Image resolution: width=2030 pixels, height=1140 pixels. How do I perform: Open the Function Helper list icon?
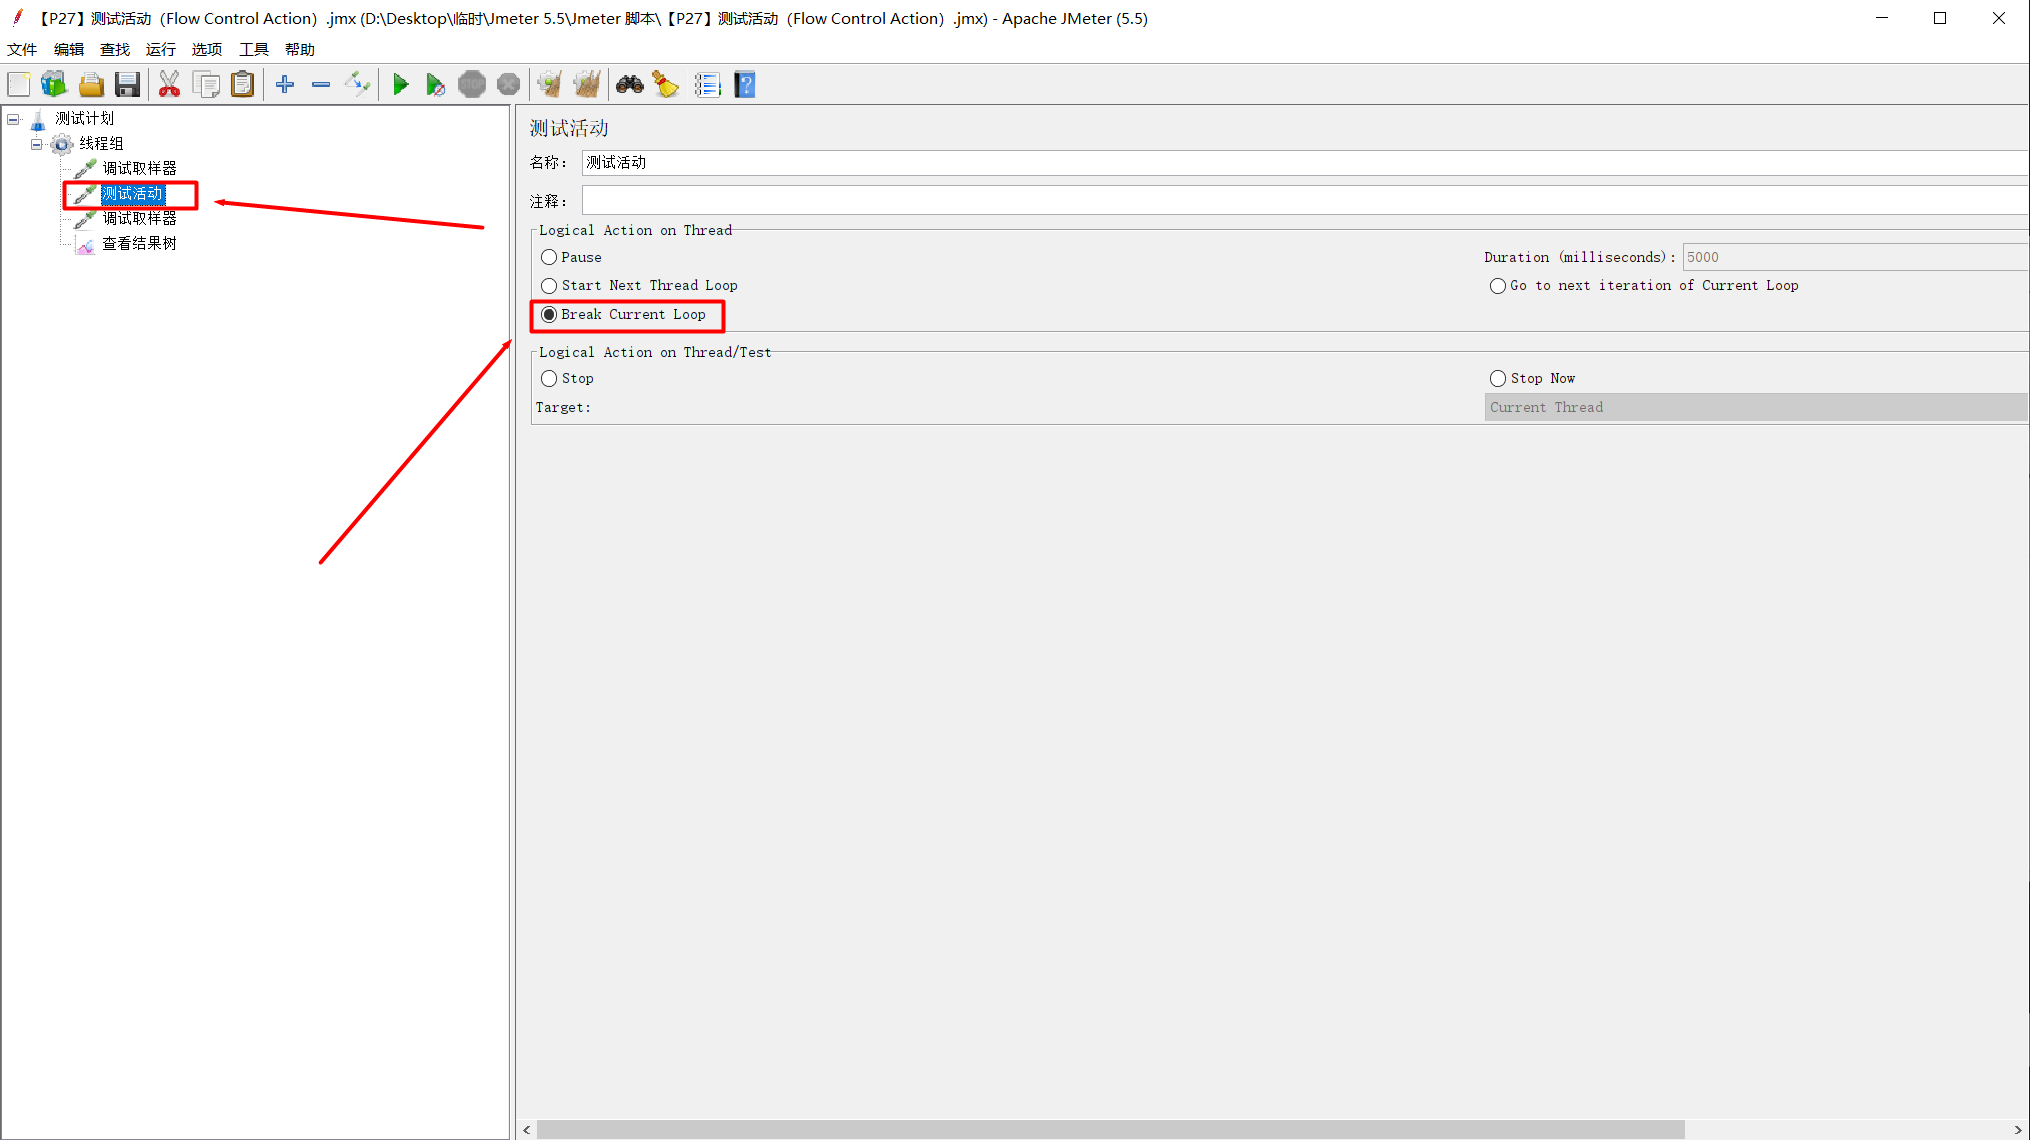[x=707, y=85]
